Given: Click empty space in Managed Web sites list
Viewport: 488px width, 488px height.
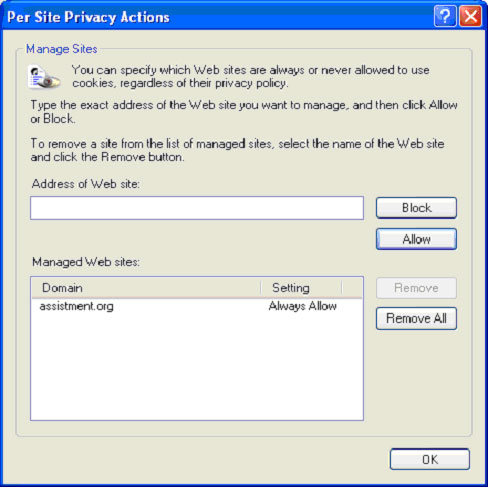Looking at the screenshot, I should pos(197,367).
